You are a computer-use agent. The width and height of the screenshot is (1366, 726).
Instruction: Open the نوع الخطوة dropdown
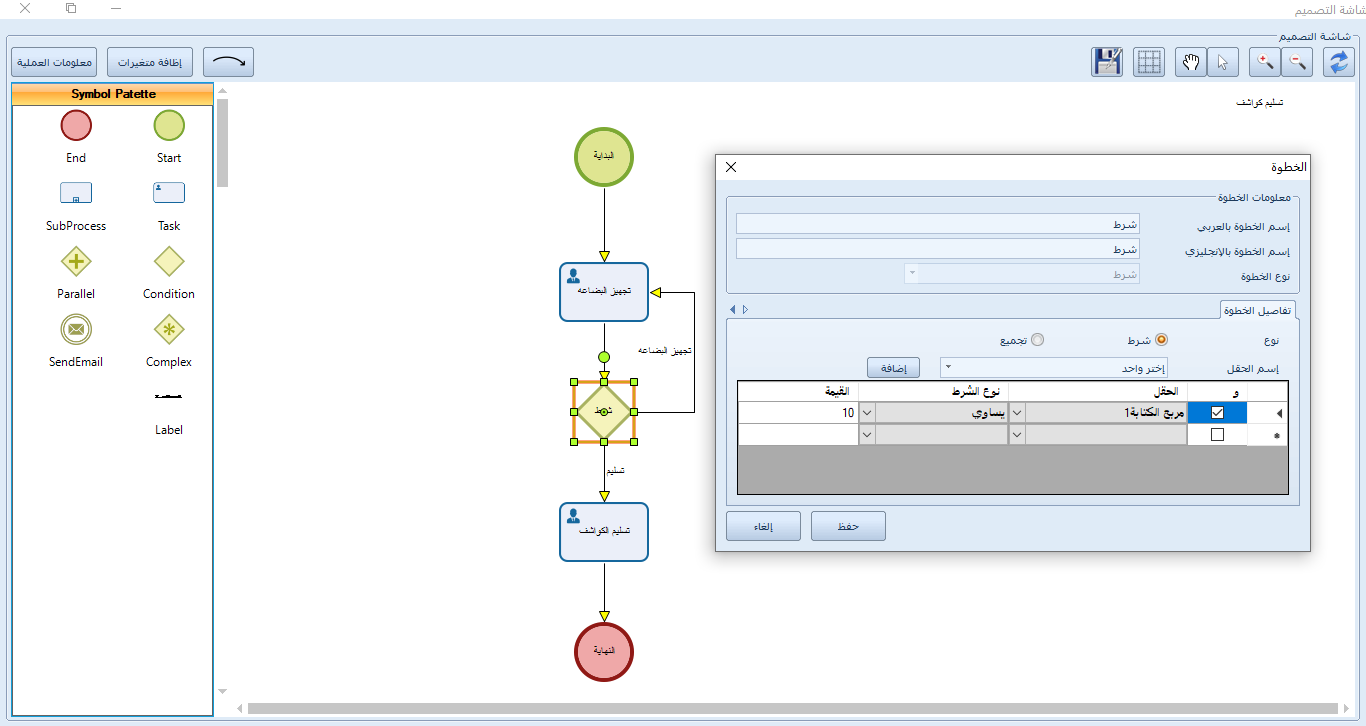pyautogui.click(x=910, y=273)
